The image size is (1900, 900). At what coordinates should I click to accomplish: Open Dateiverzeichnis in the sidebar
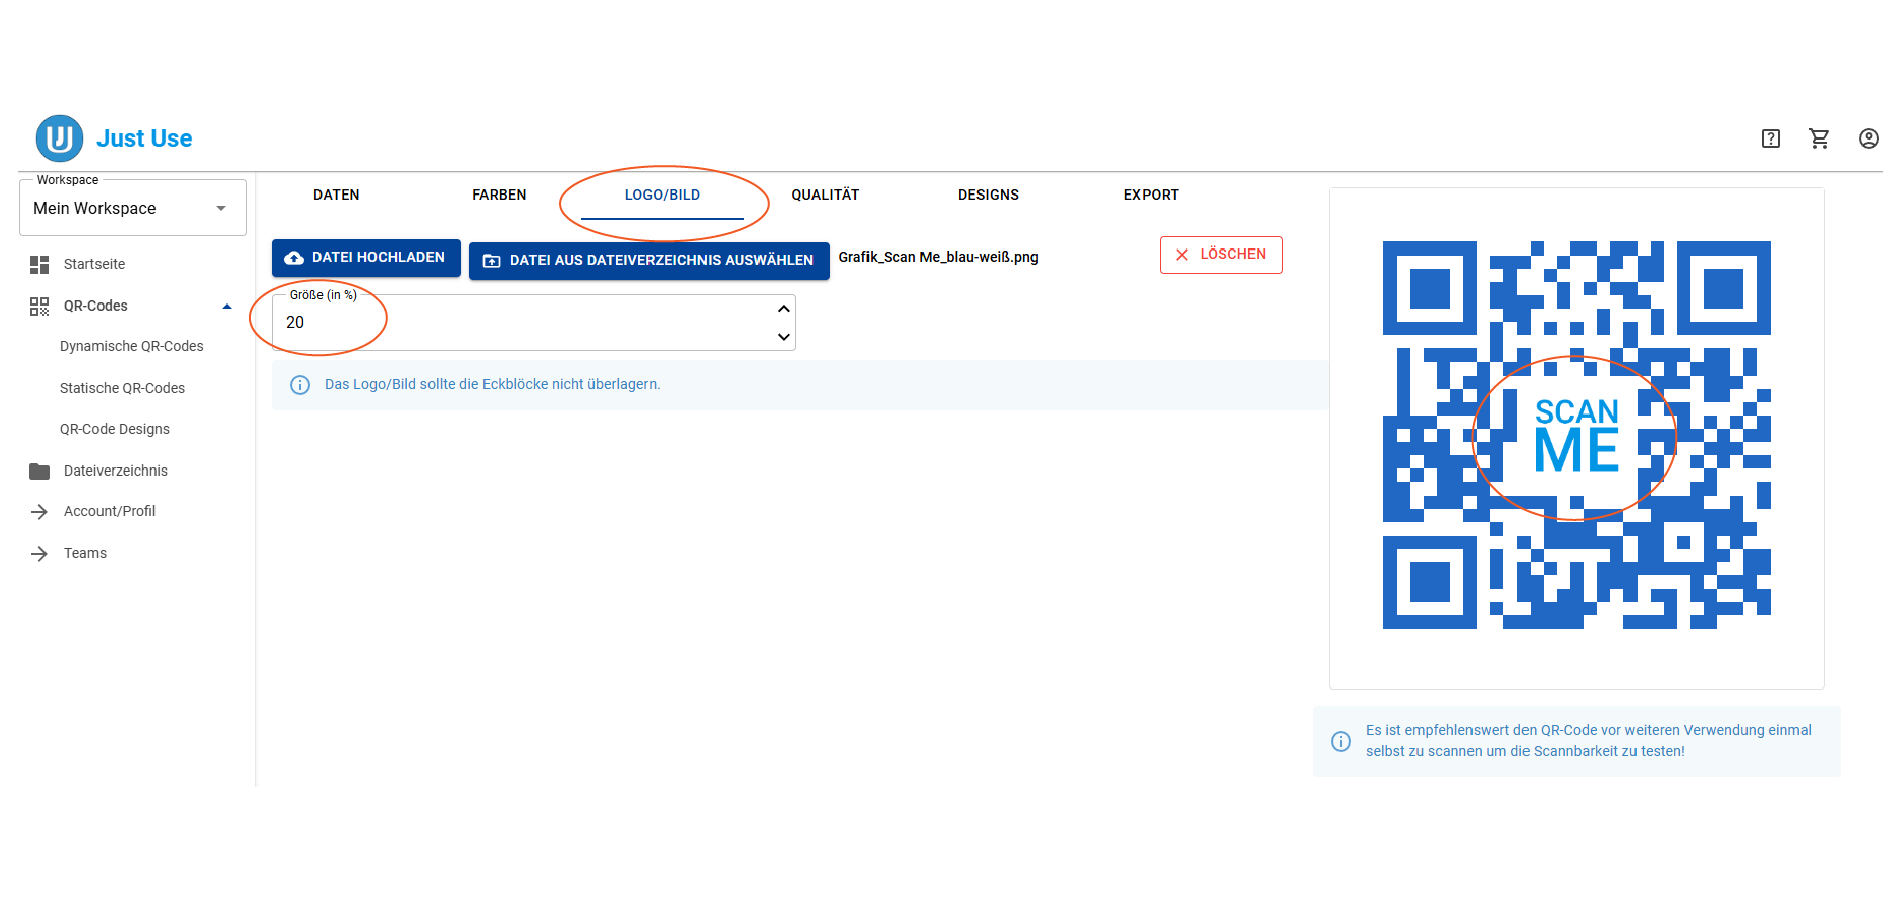click(116, 471)
